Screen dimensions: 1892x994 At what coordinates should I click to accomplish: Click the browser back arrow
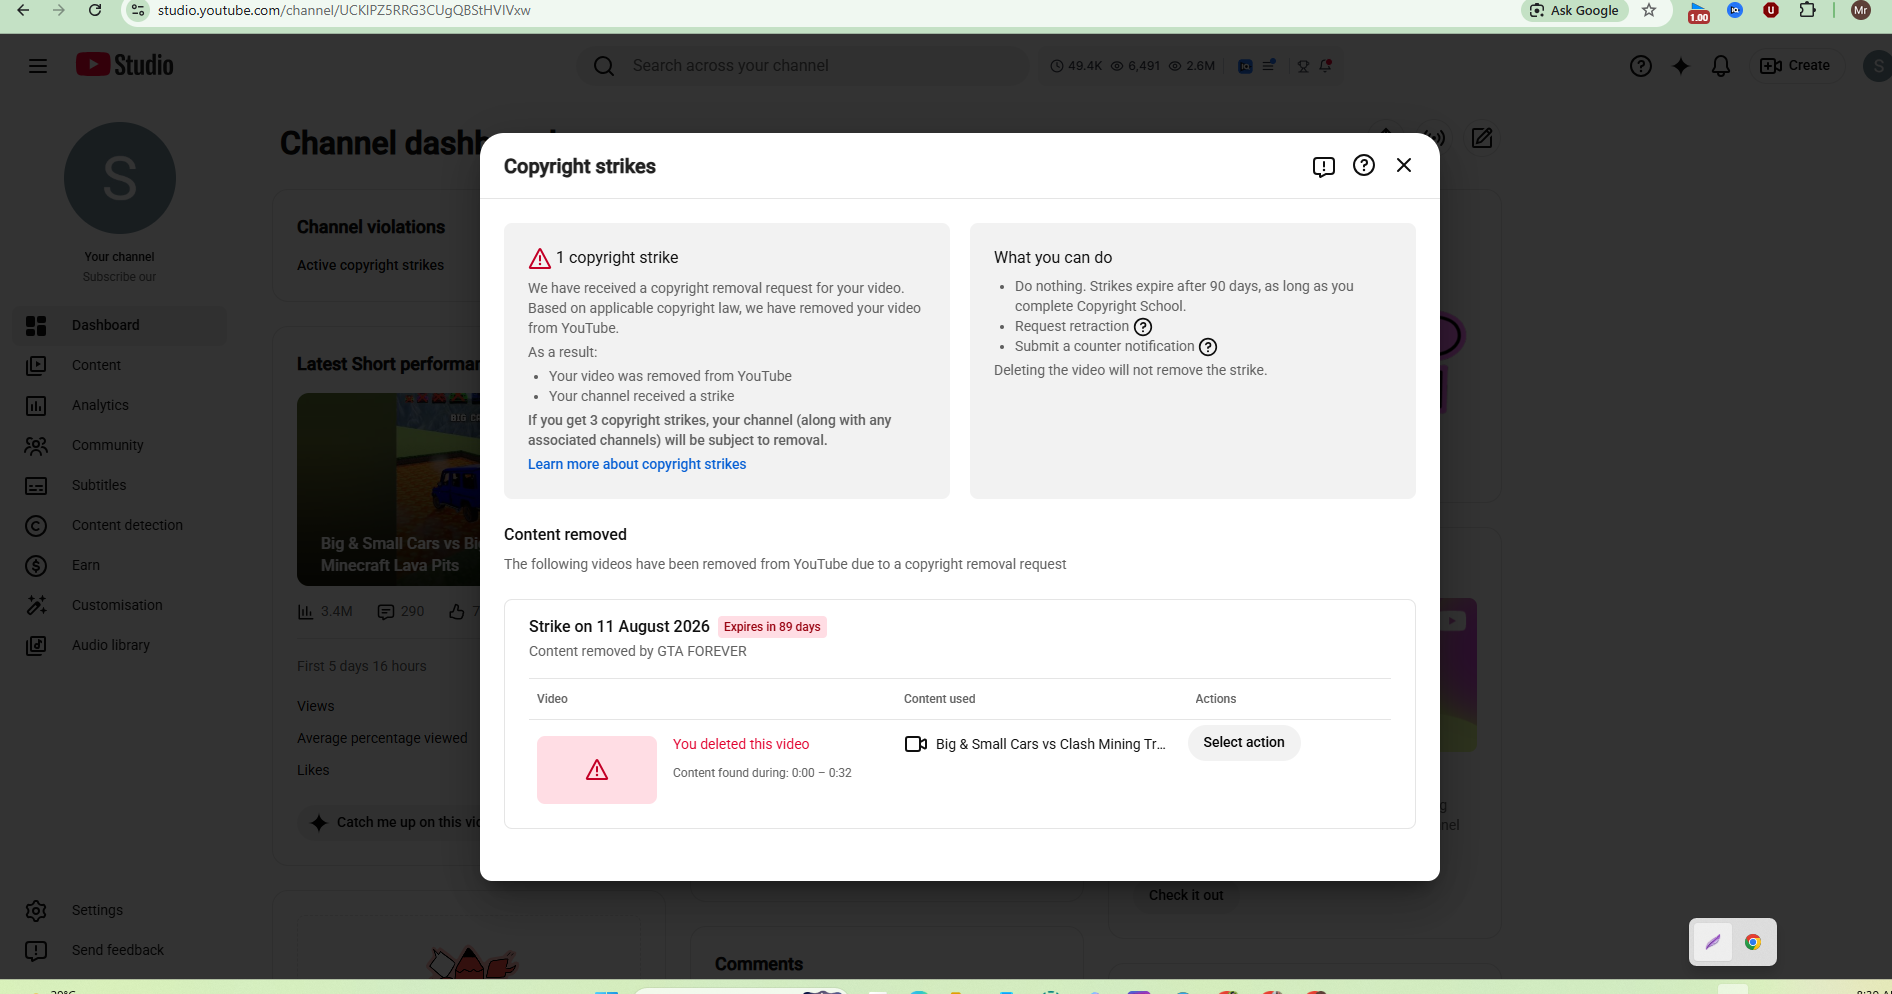[x=23, y=10]
